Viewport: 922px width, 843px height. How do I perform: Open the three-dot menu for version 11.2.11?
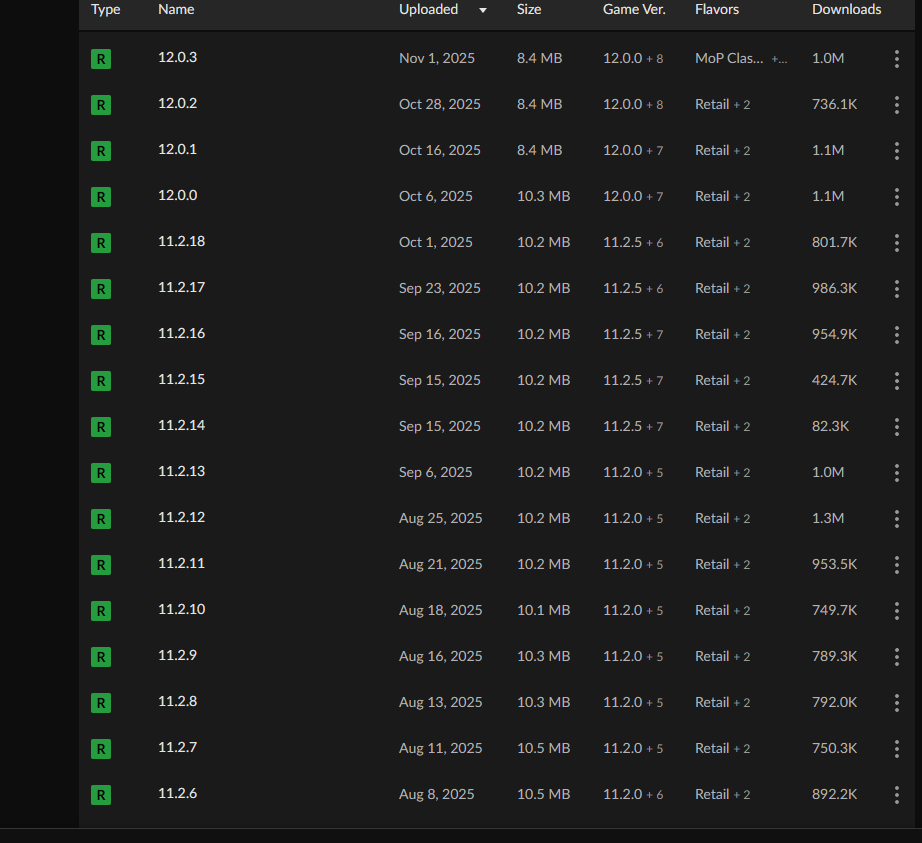click(896, 565)
